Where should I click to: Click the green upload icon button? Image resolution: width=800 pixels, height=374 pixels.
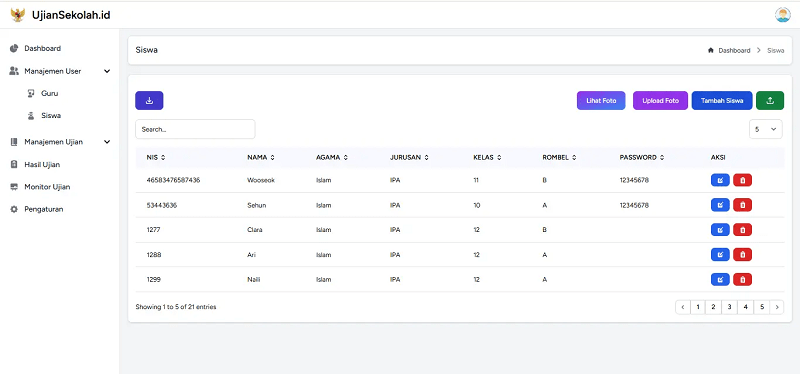point(770,101)
